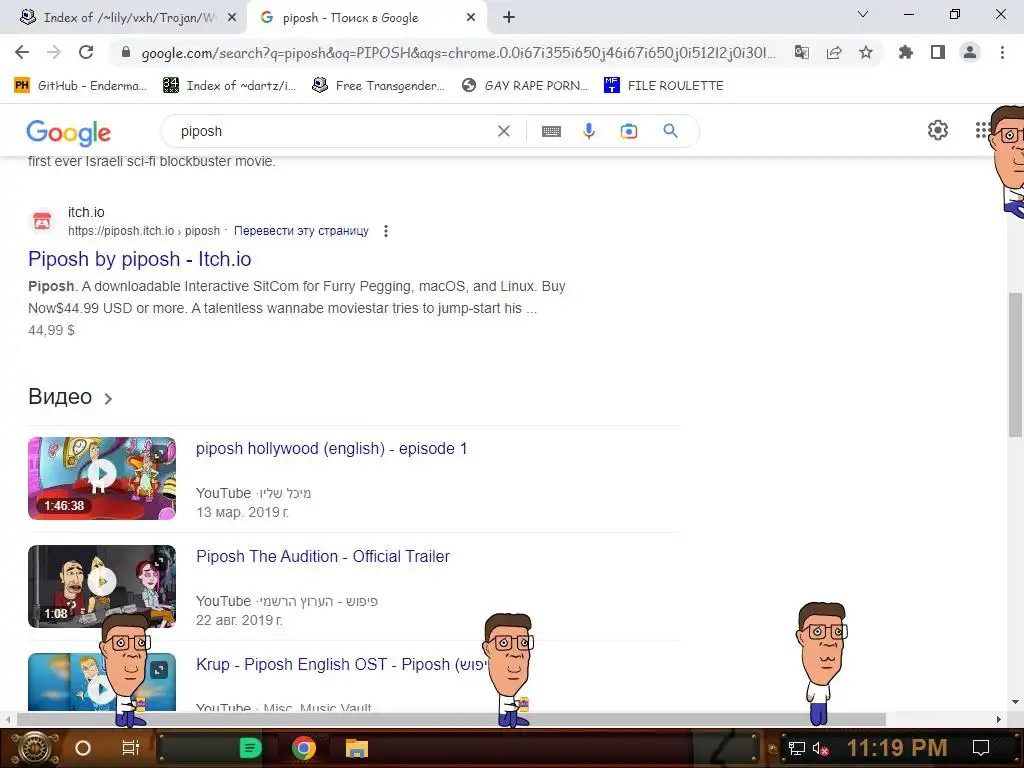Search by image with the camera icon
This screenshot has height=768, width=1024.
[628, 131]
